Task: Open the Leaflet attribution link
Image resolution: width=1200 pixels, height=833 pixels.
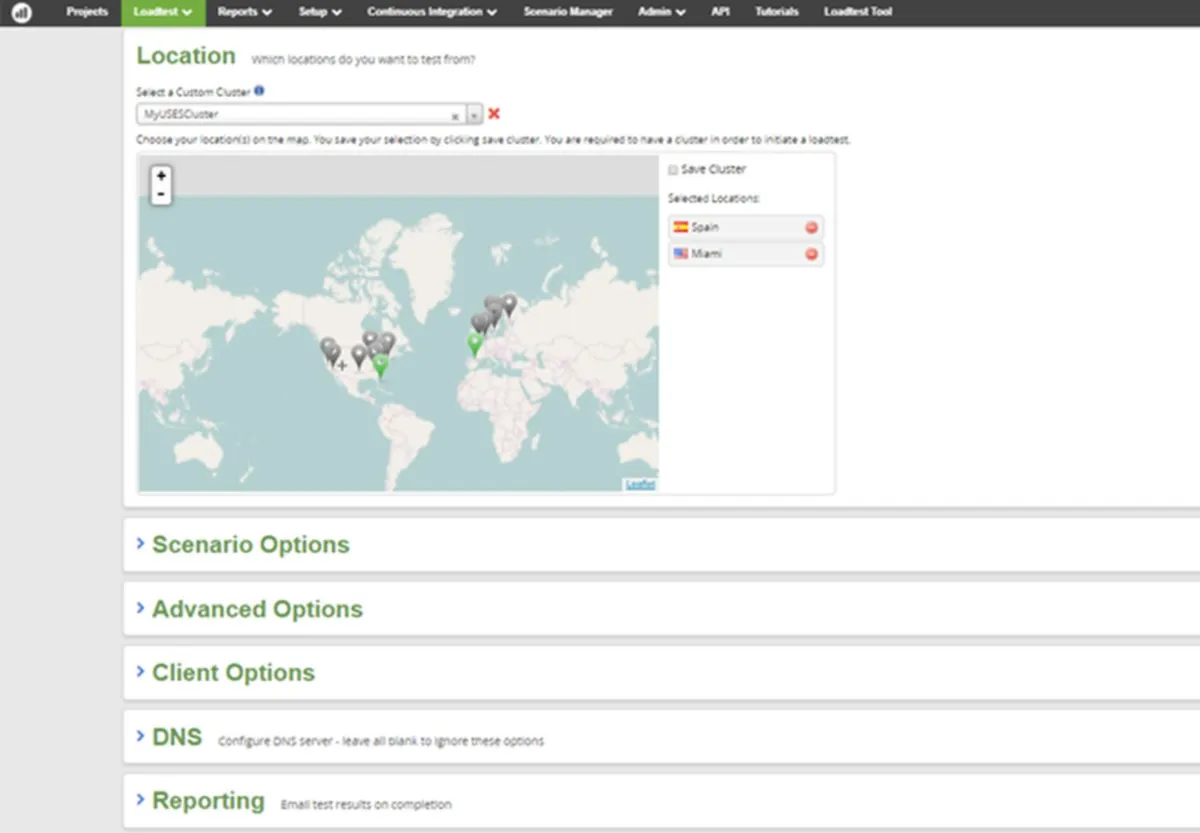Action: click(x=640, y=484)
